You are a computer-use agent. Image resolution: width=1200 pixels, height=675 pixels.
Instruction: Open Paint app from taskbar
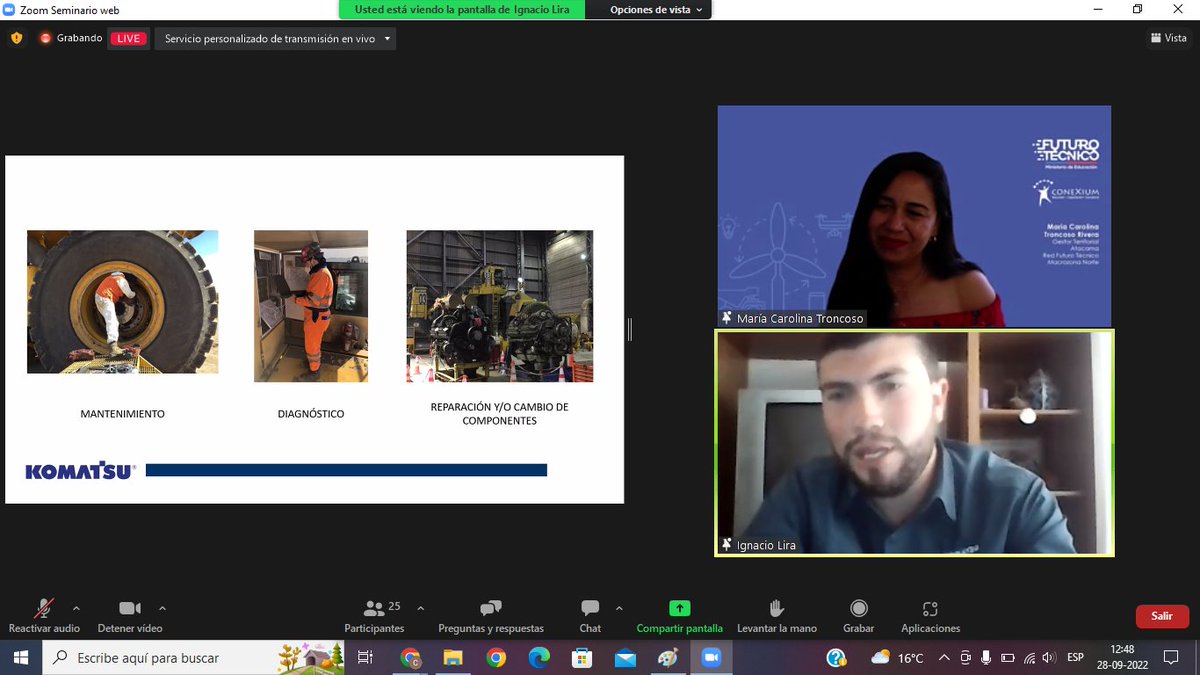pos(668,657)
